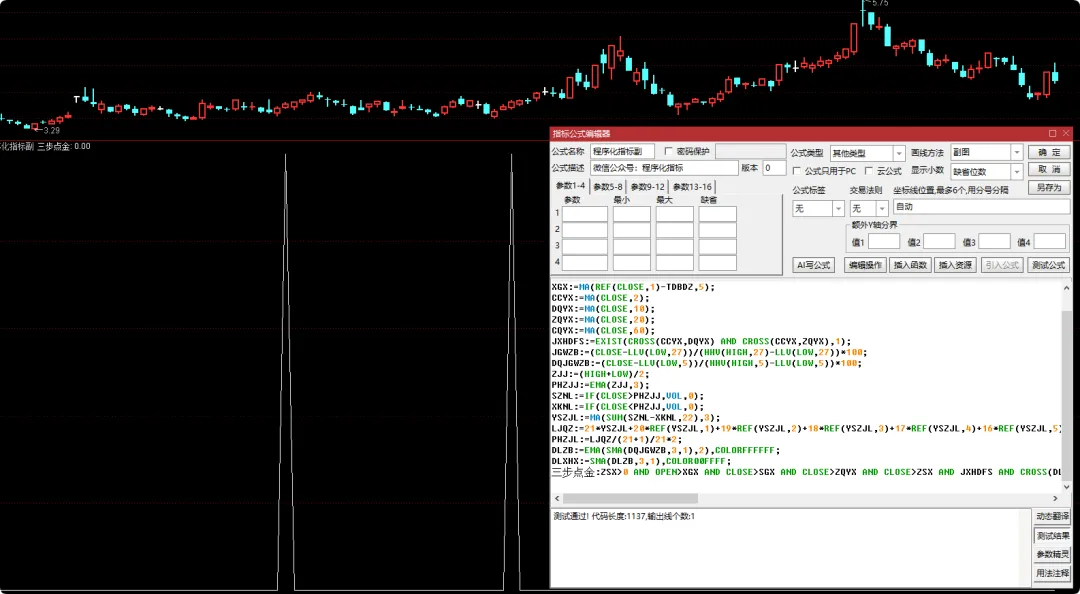
Task: Click the XGX:=MA(REF(CLOSE,1) code line
Action: click(634, 287)
